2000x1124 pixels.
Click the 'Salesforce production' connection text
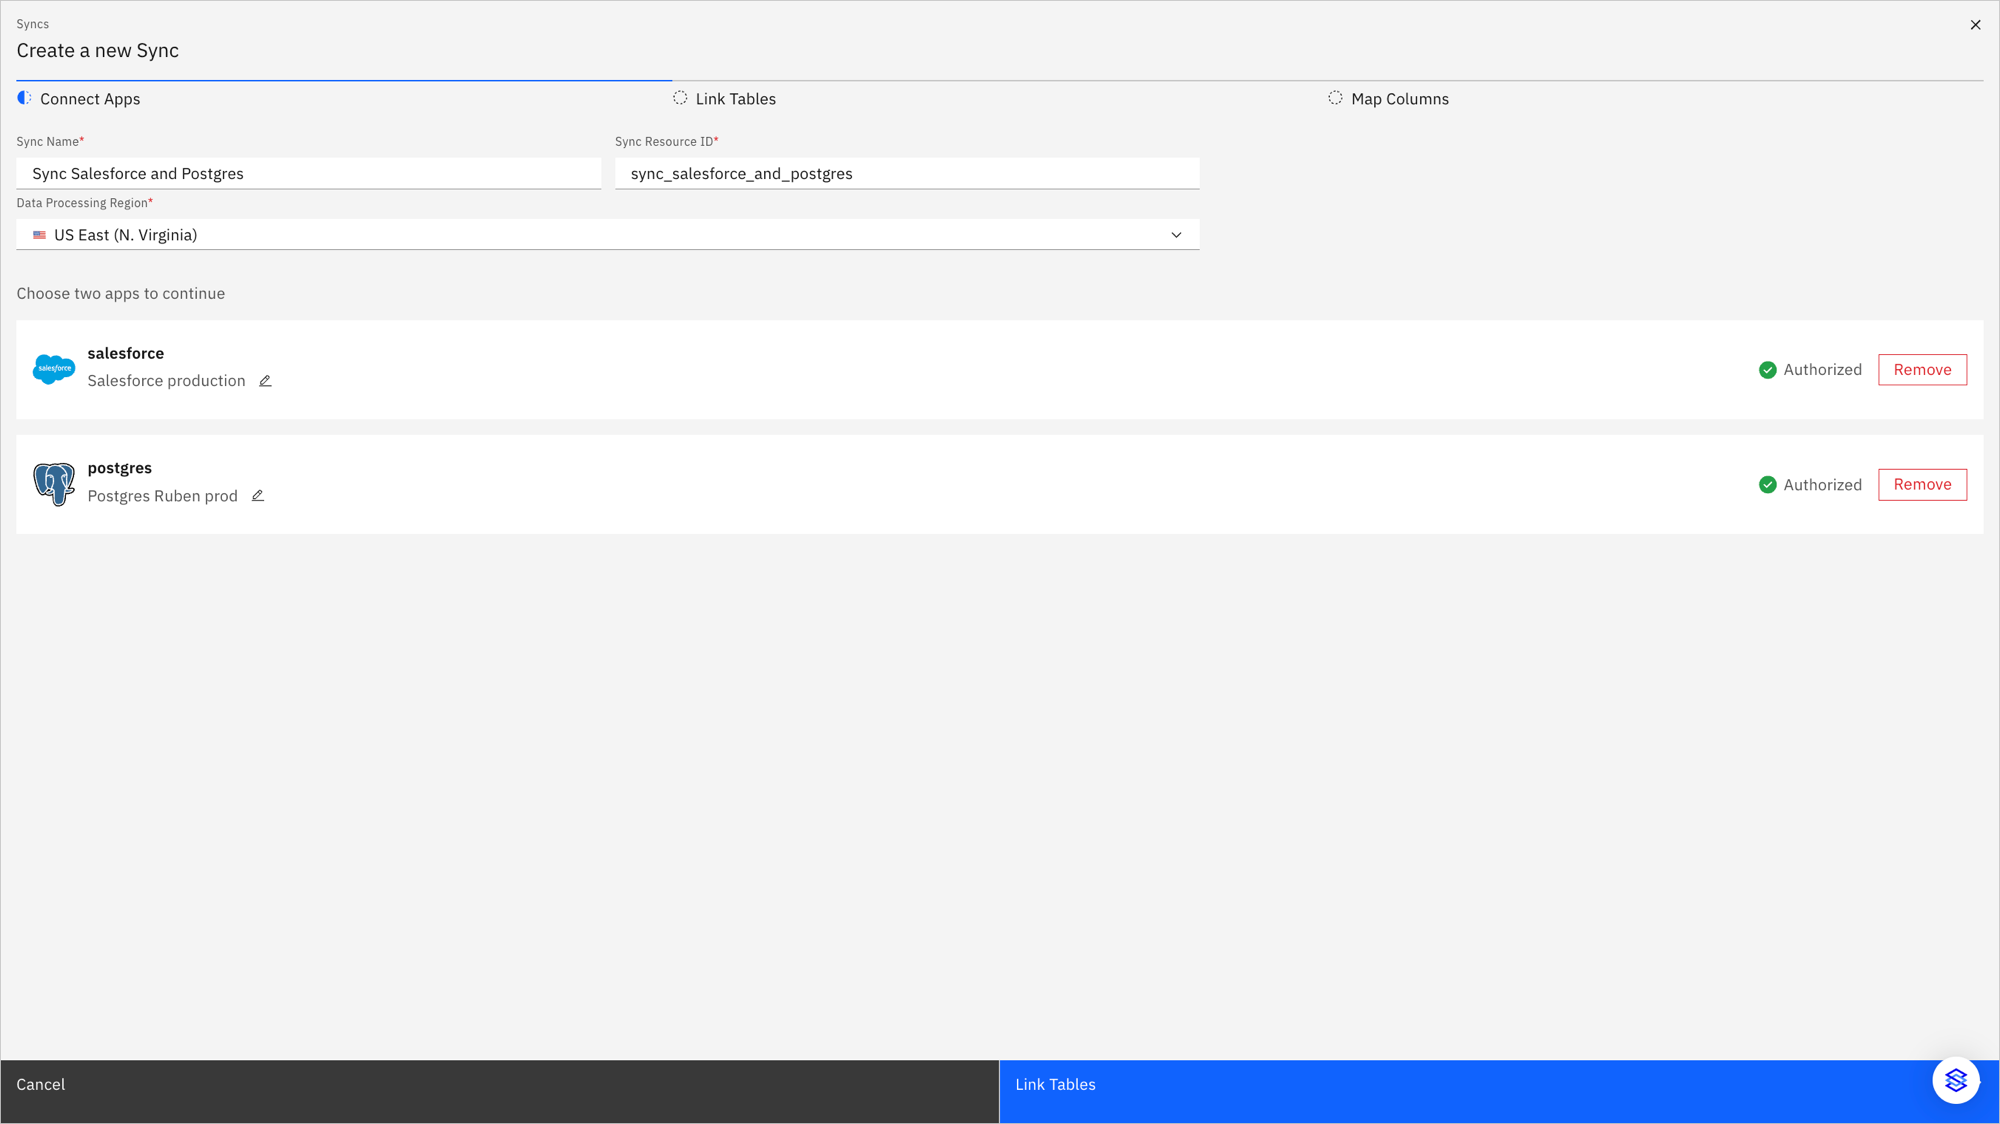[x=166, y=381]
